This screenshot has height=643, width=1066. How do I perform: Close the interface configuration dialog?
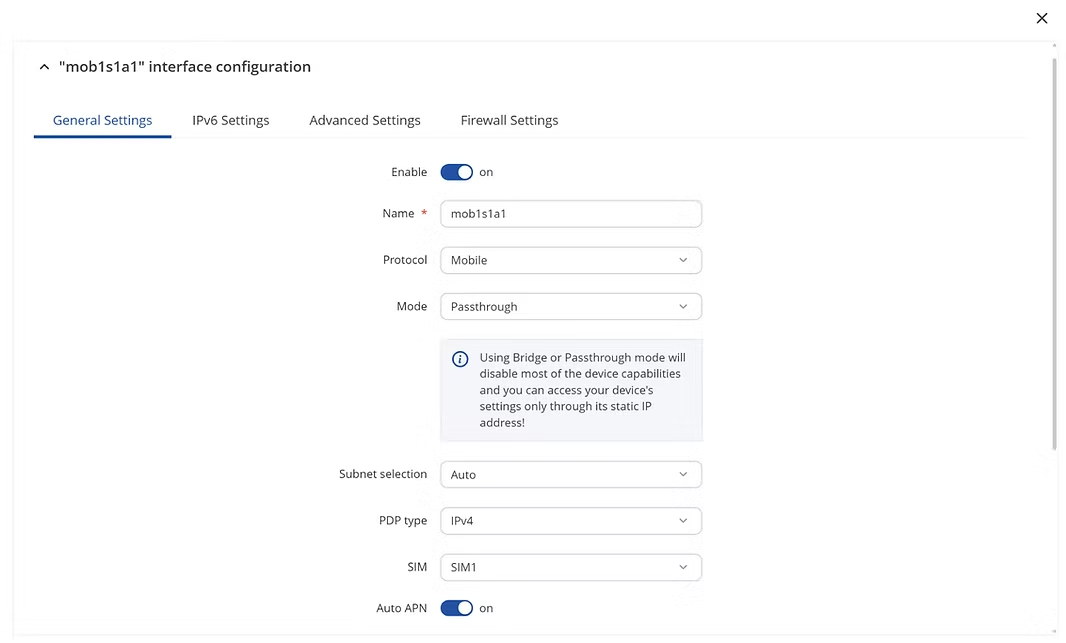(x=1041, y=18)
